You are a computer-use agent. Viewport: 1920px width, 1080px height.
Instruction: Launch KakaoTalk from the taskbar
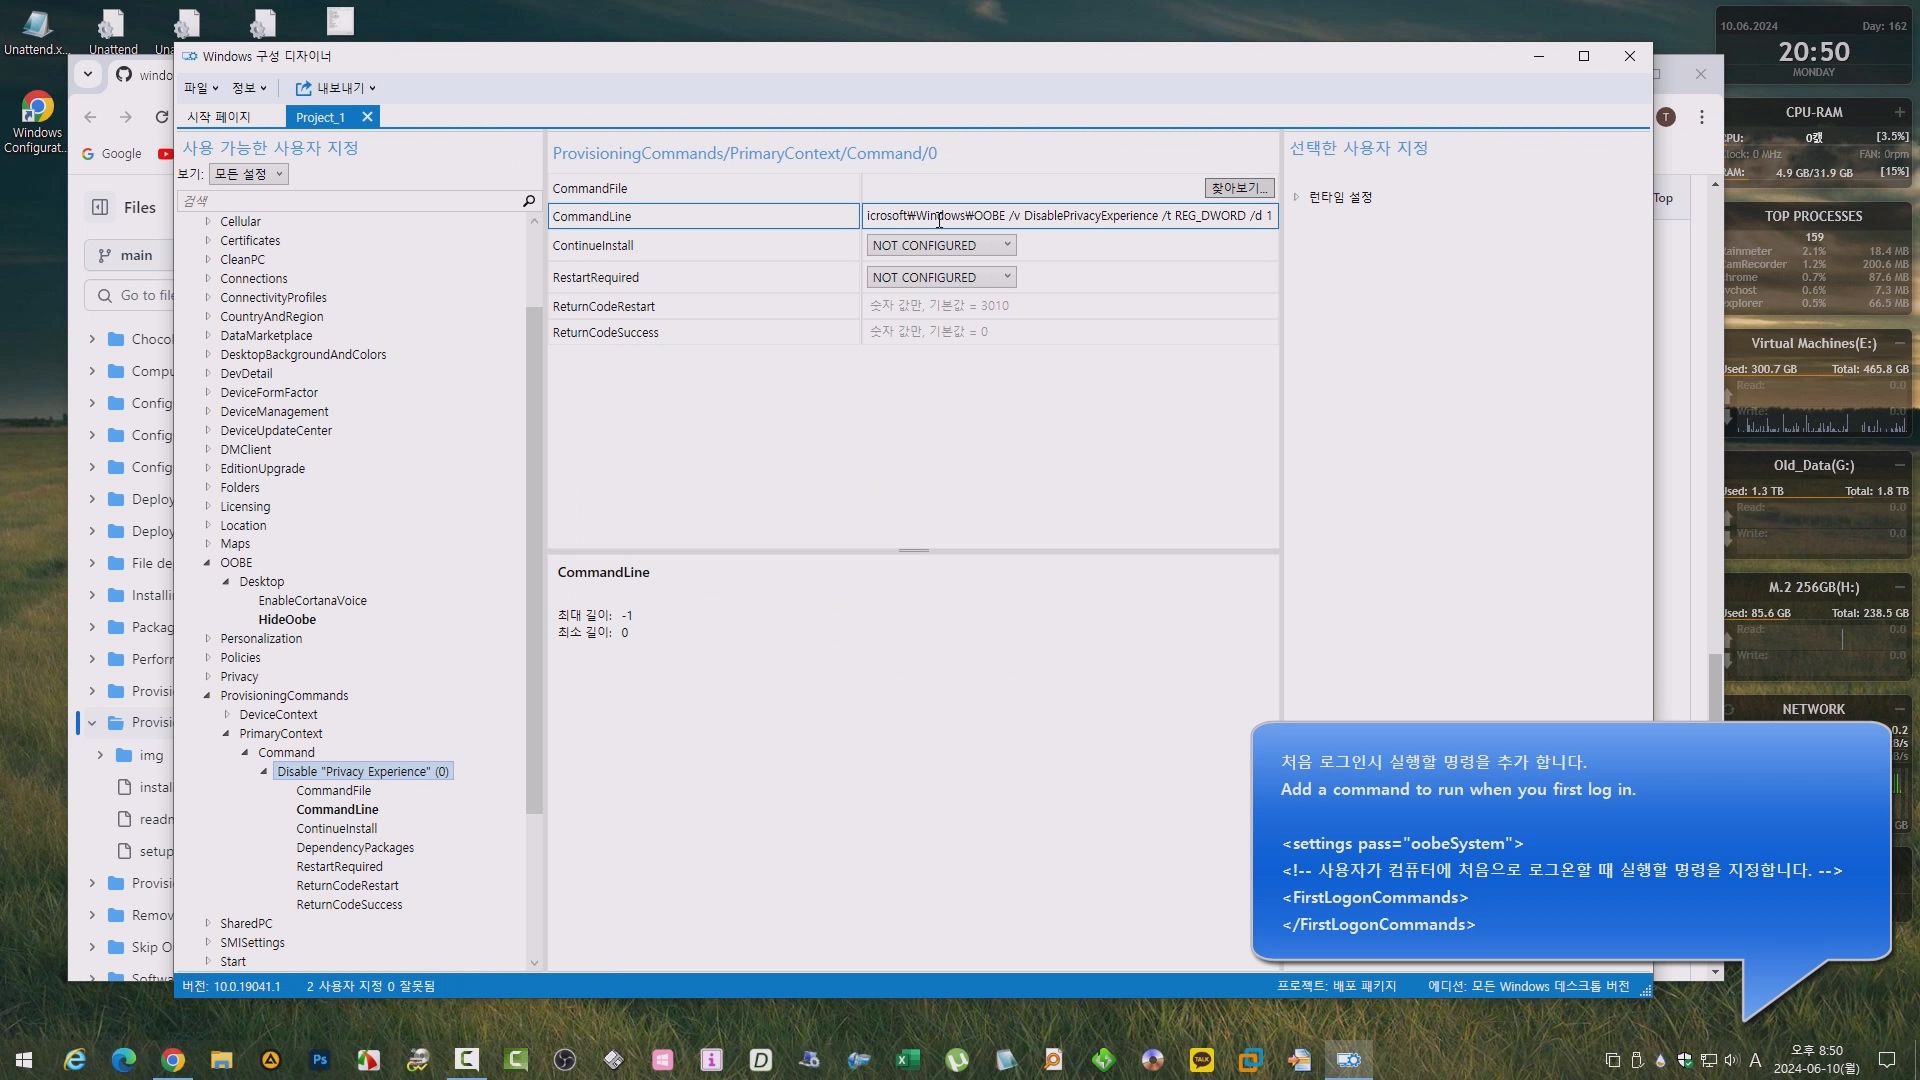(x=1201, y=1060)
